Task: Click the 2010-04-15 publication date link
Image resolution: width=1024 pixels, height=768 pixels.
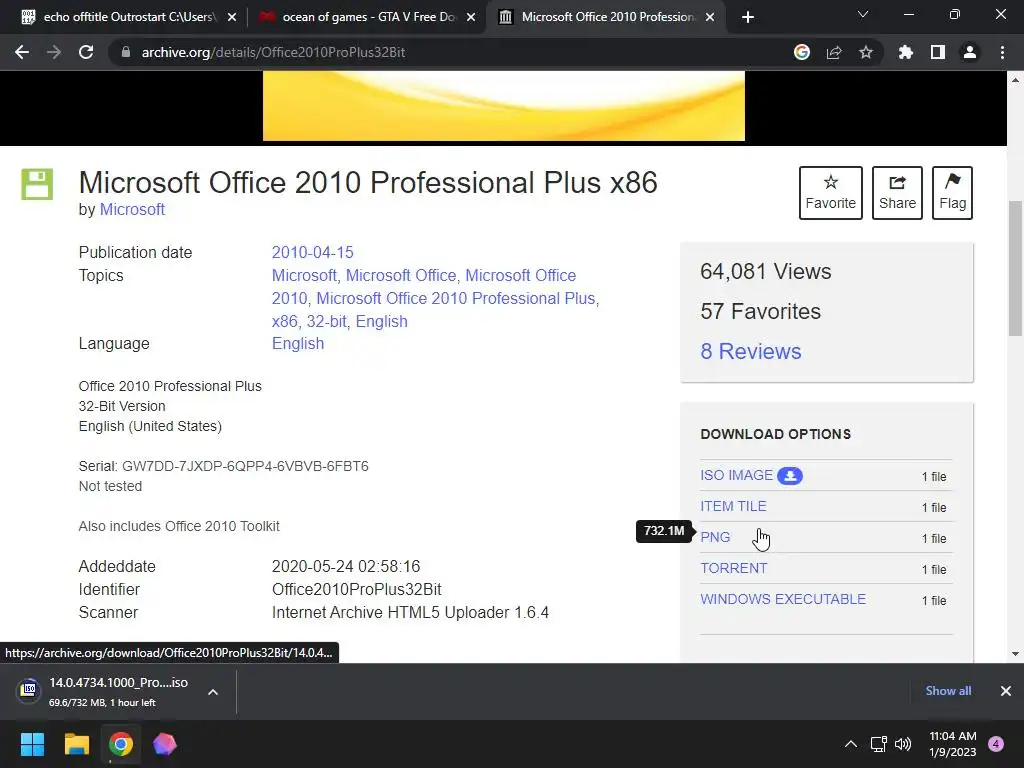Action: coord(312,252)
